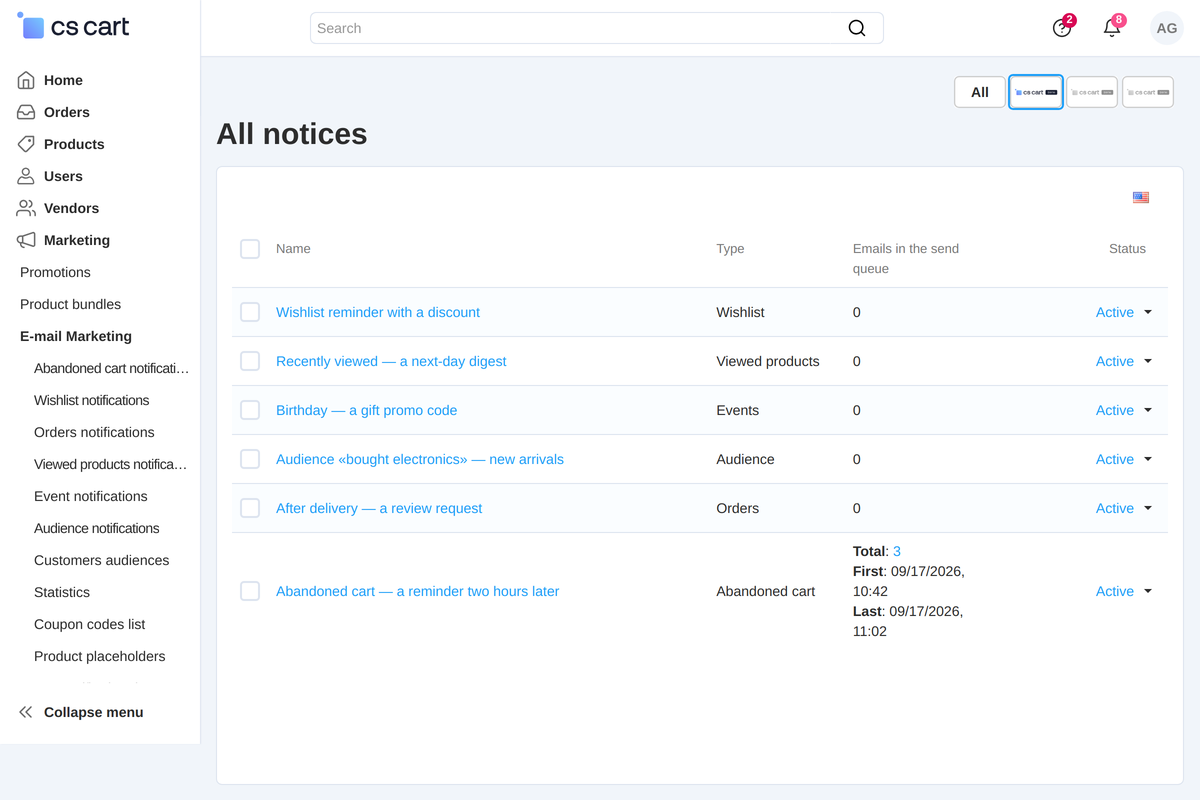Open Wishlist reminder with a discount notice

coord(378,312)
